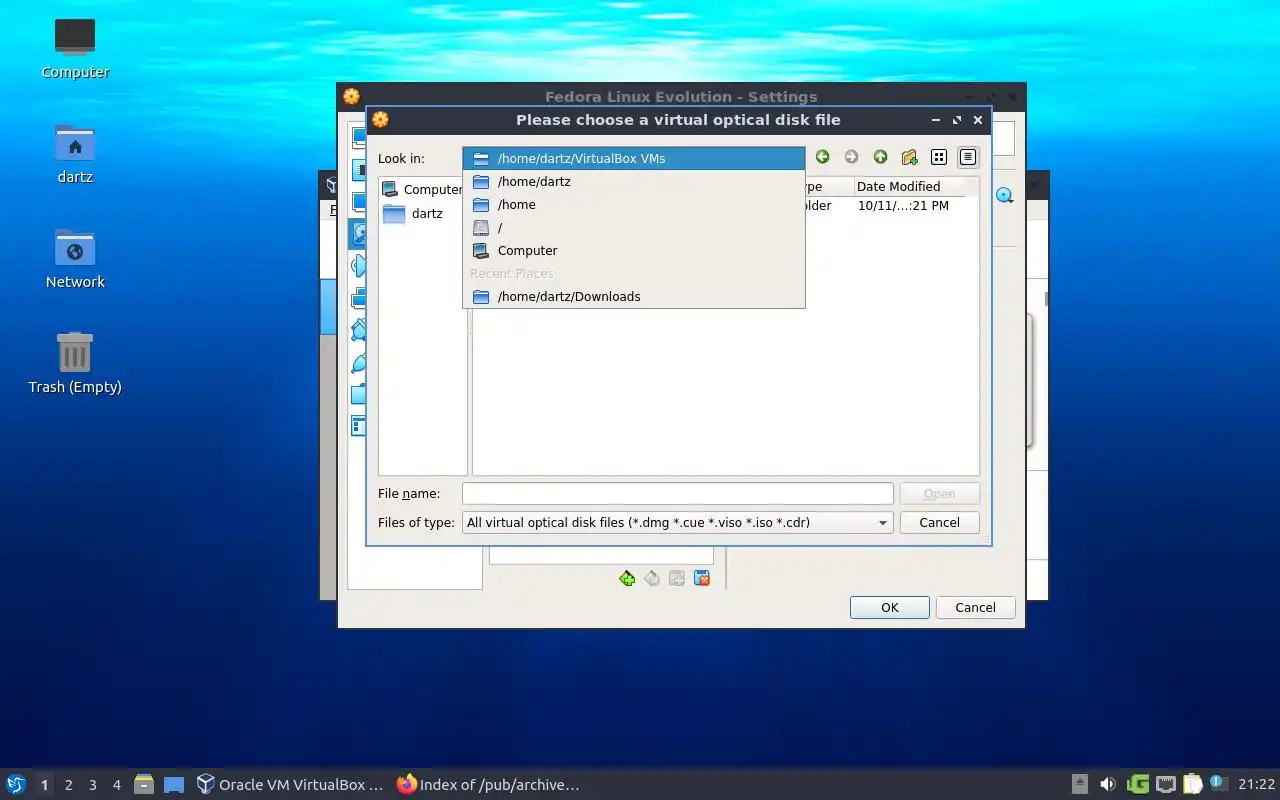Open the volume control tray icon
The width and height of the screenshot is (1280, 800).
(1108, 784)
